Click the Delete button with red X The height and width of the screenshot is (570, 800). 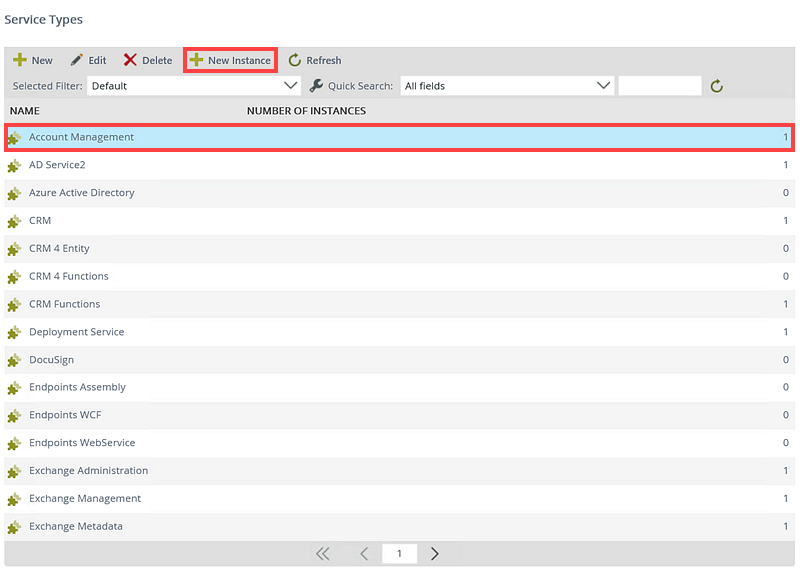(x=148, y=60)
